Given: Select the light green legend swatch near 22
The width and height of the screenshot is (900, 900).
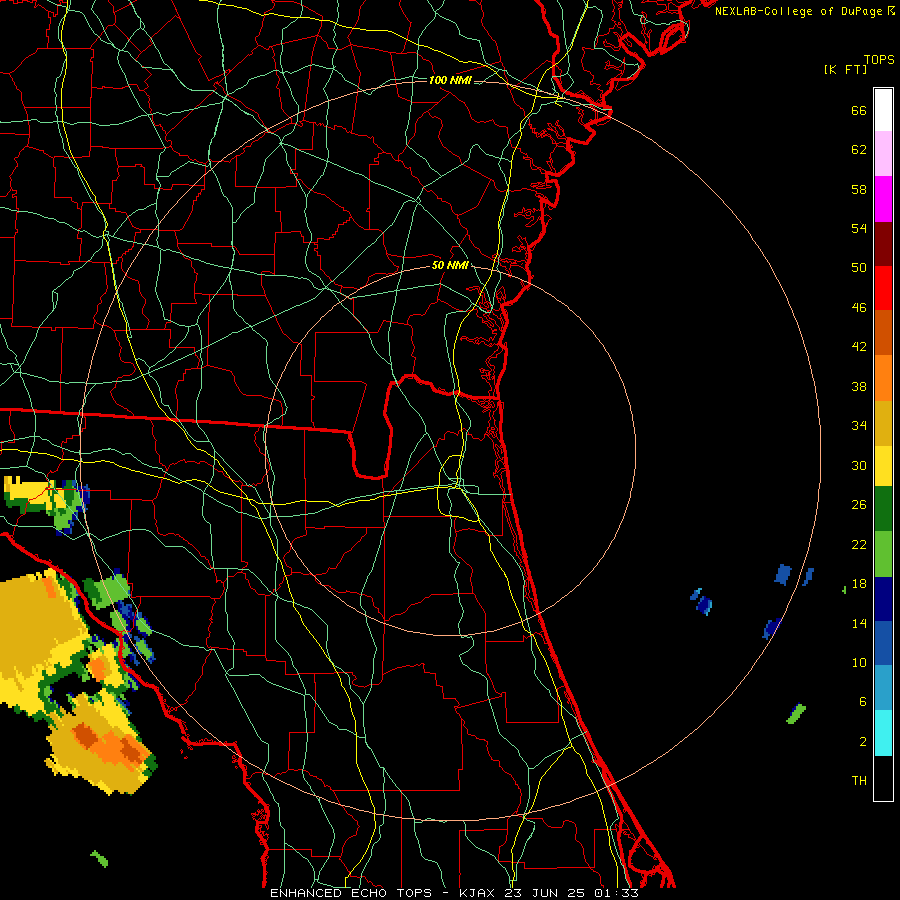Looking at the screenshot, I should [x=883, y=554].
